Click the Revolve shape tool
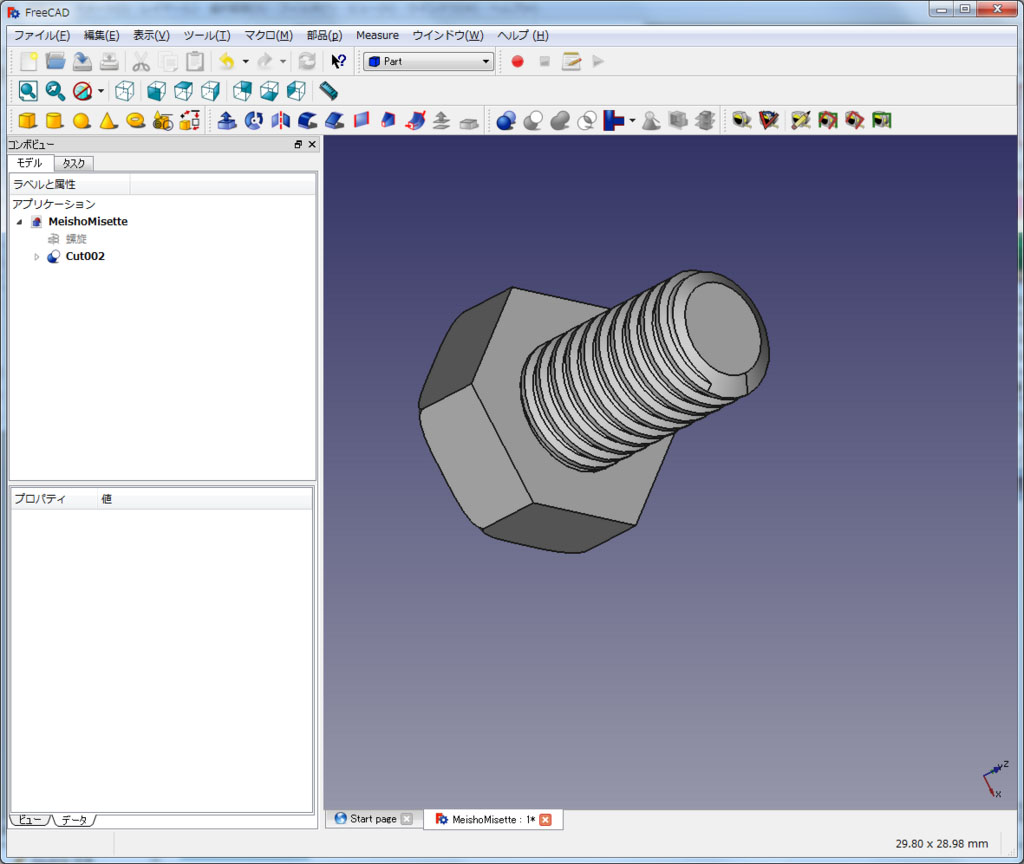The width and height of the screenshot is (1024, 864). [253, 120]
